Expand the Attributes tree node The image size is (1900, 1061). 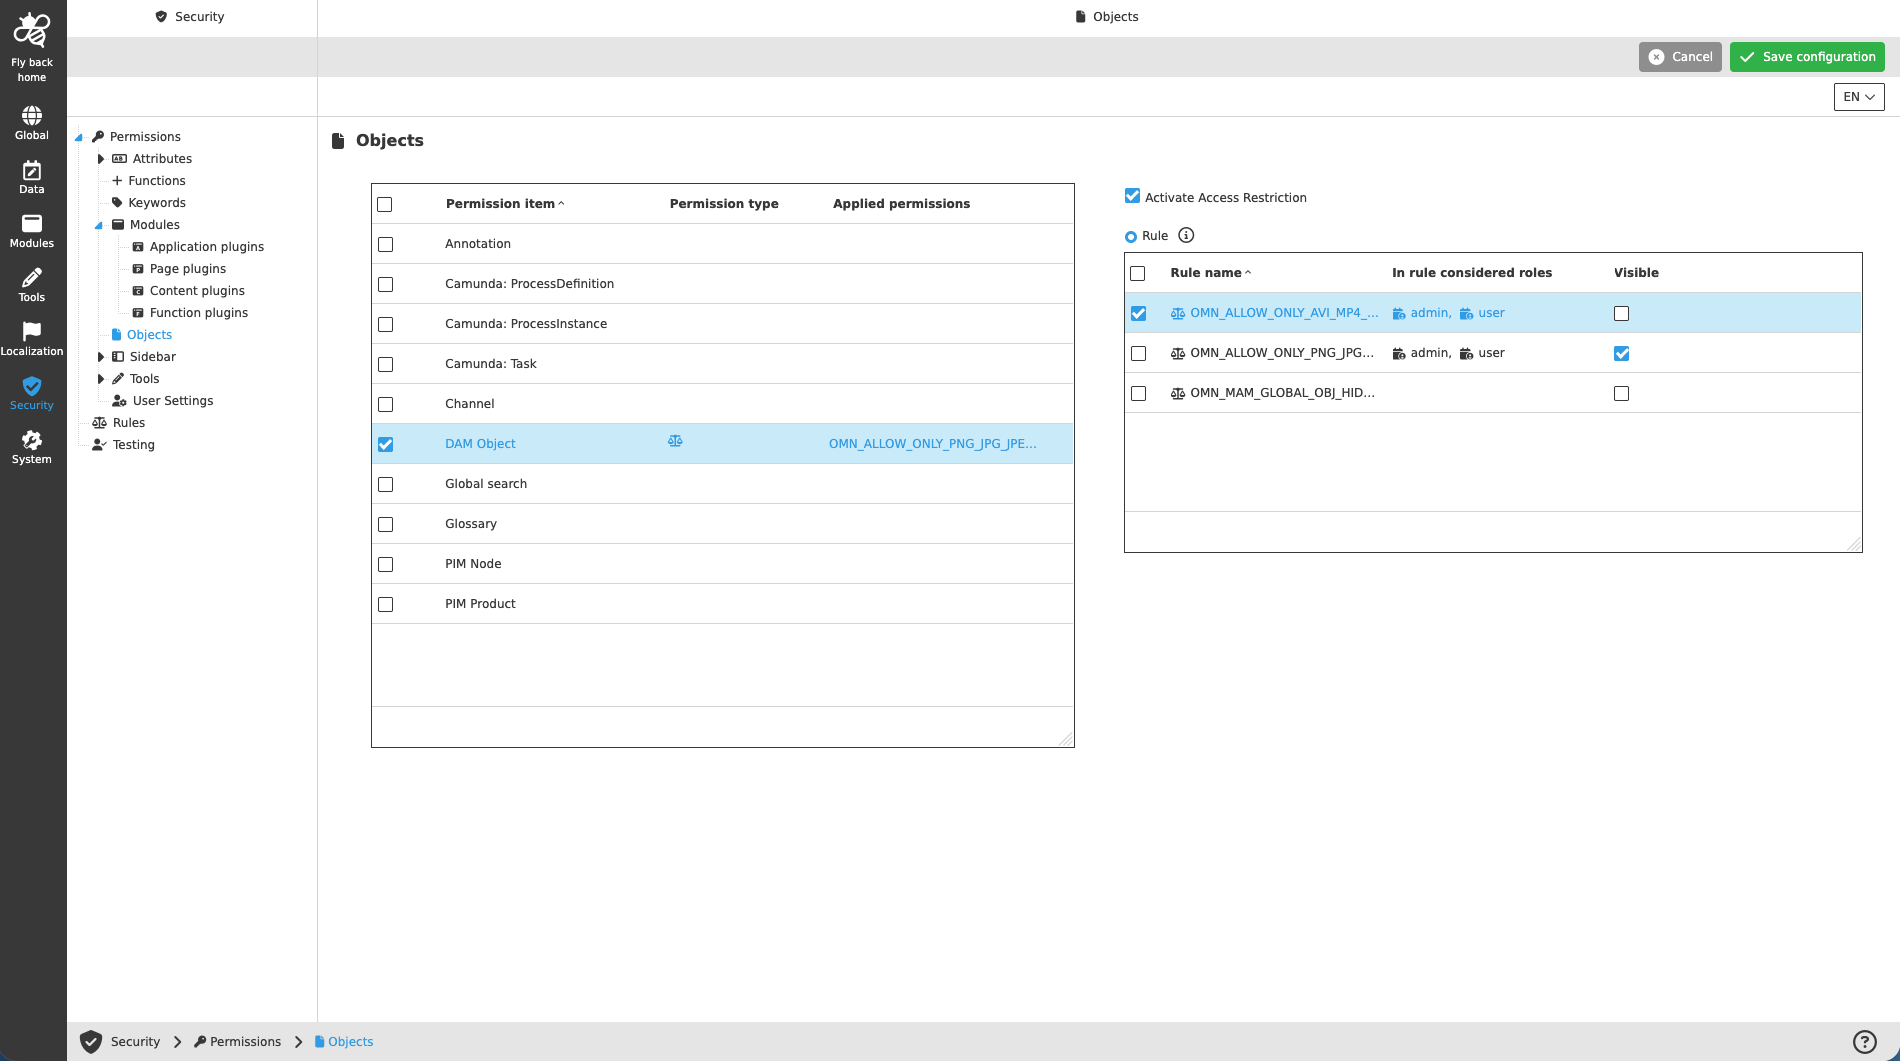tap(101, 158)
